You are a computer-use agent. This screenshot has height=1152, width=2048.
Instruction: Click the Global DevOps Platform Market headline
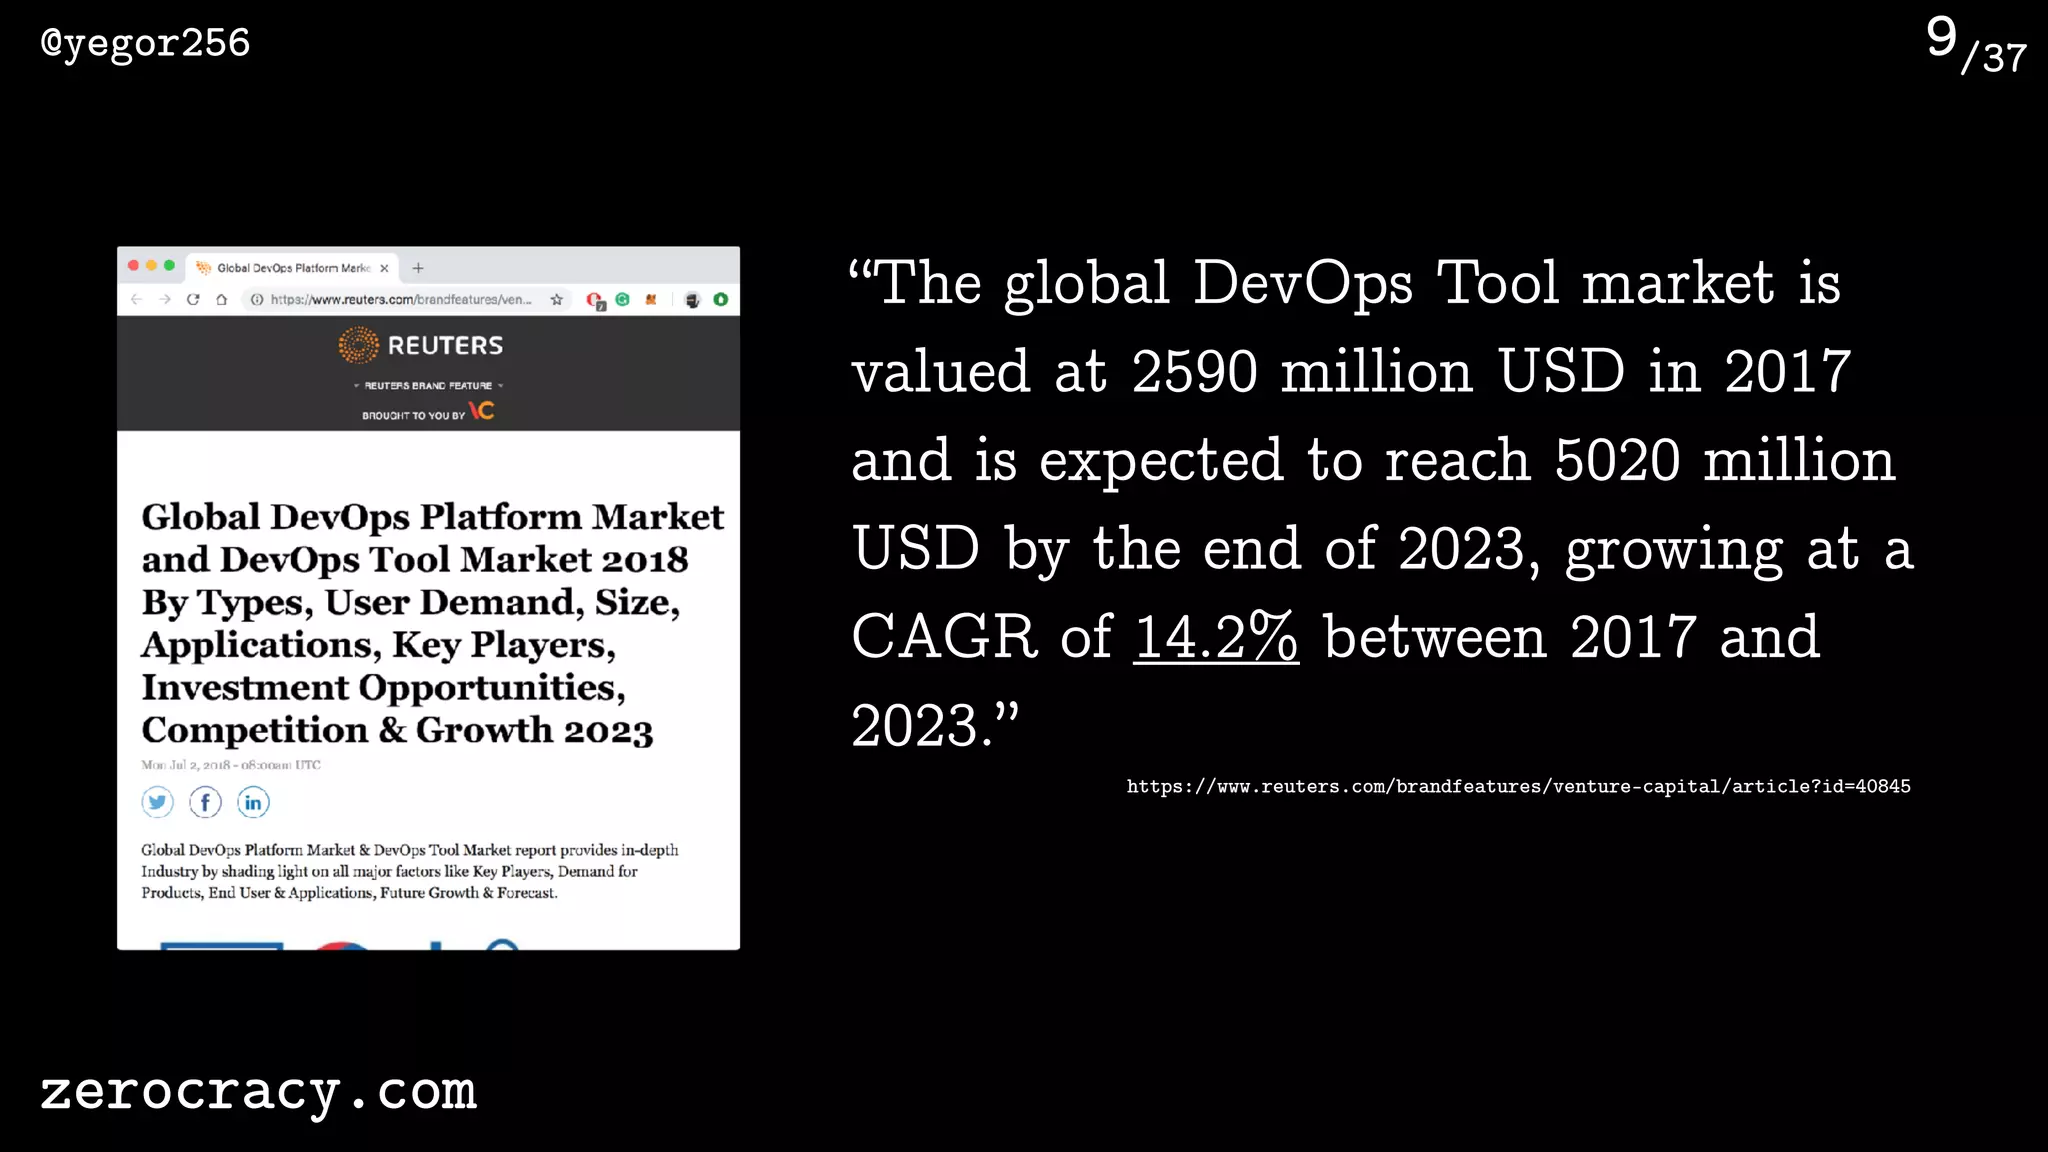(432, 623)
